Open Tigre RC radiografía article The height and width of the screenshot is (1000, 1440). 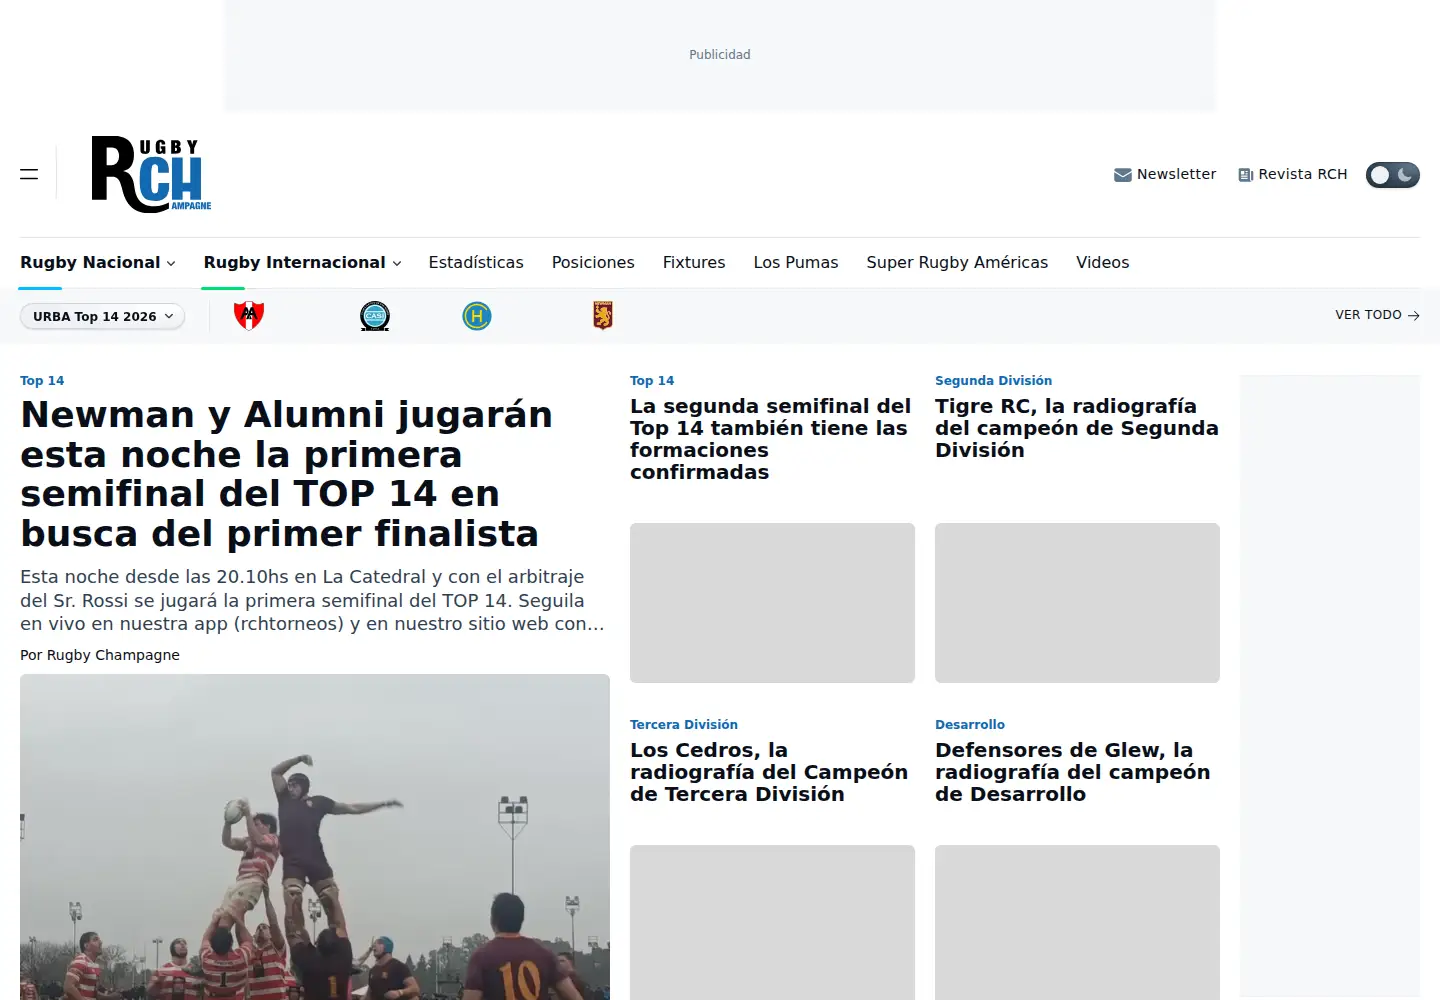pos(1076,428)
